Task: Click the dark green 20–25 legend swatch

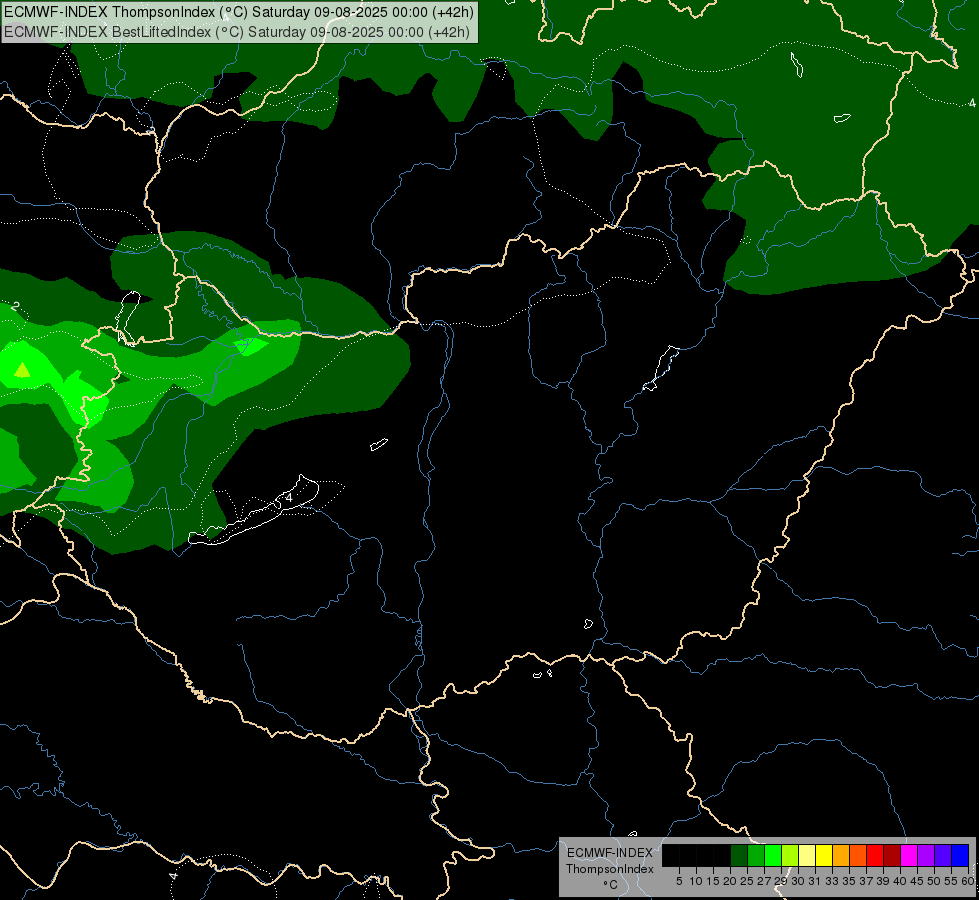Action: 739,855
